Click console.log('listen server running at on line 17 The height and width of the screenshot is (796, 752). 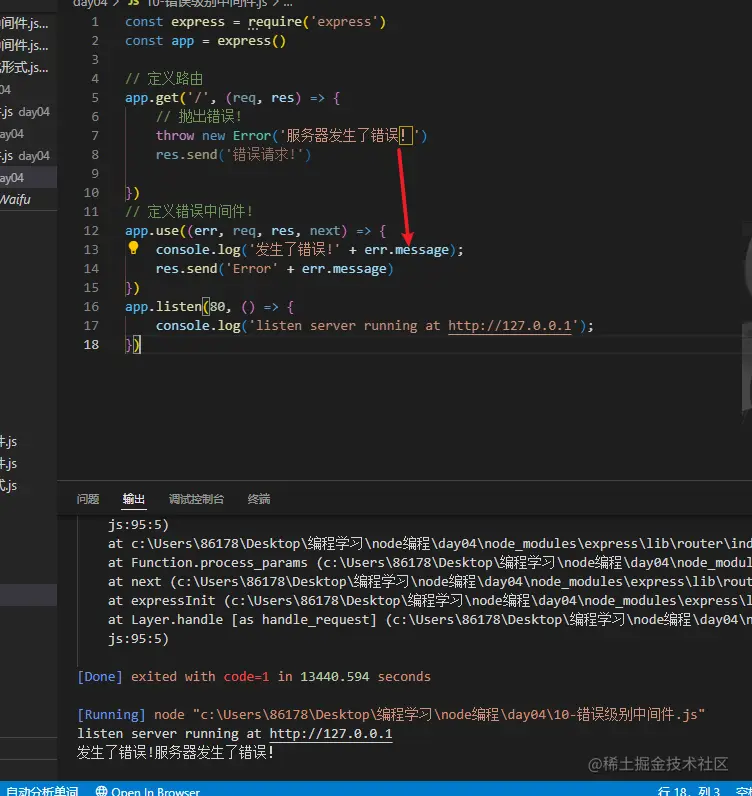(298, 325)
